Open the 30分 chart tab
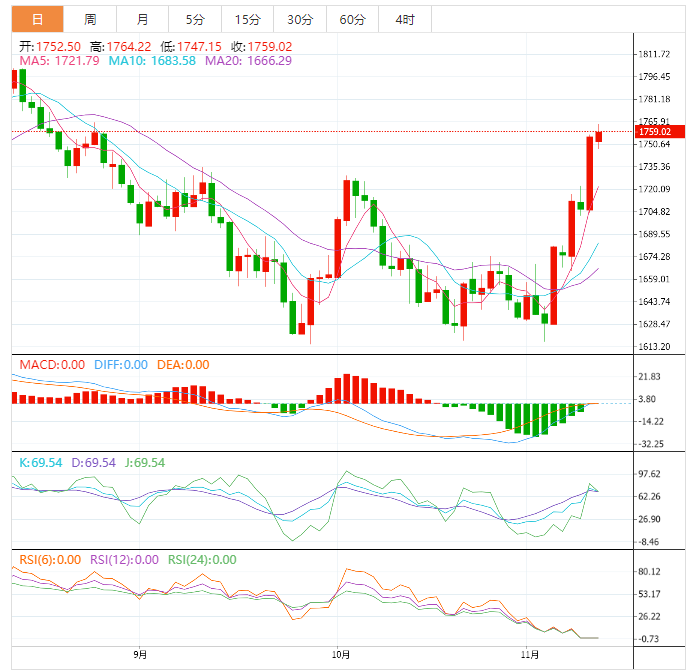This screenshot has width=690, height=672. [300, 19]
